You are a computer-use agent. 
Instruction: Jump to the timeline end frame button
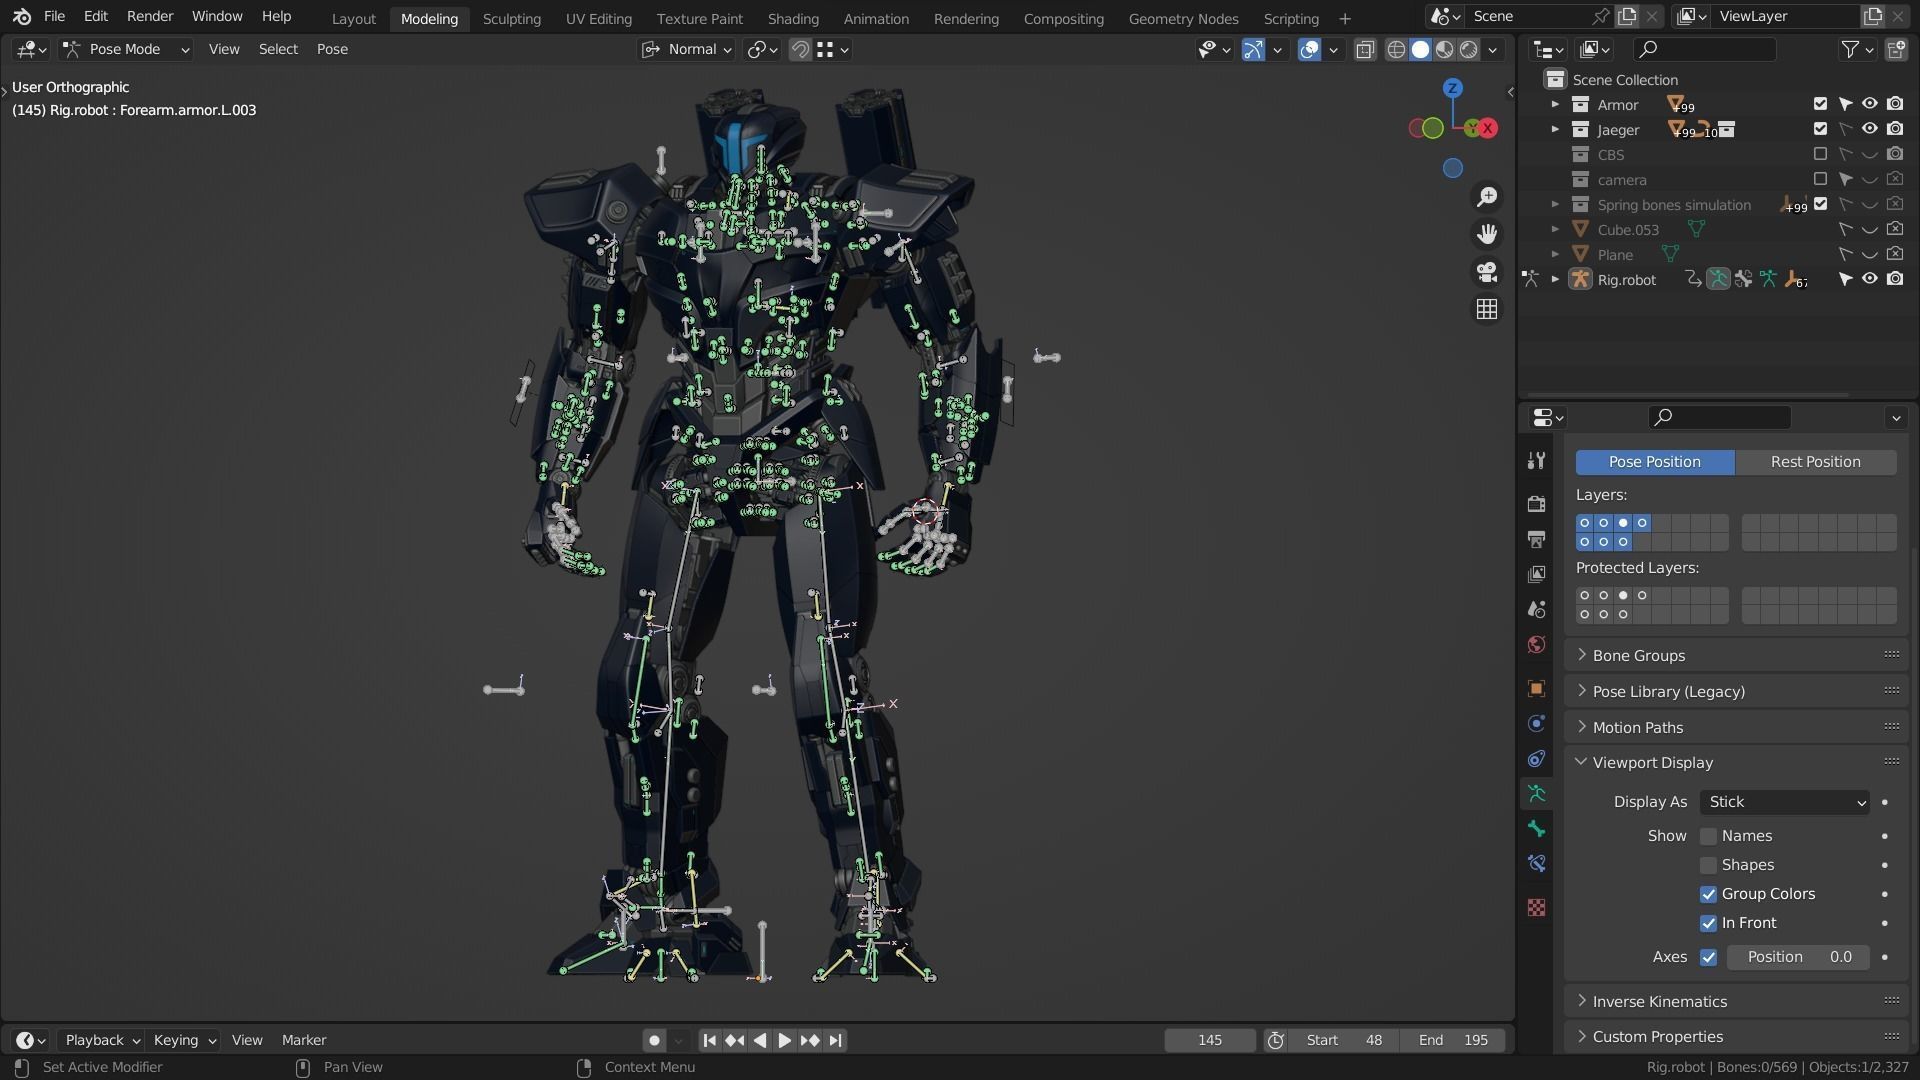tap(835, 1040)
